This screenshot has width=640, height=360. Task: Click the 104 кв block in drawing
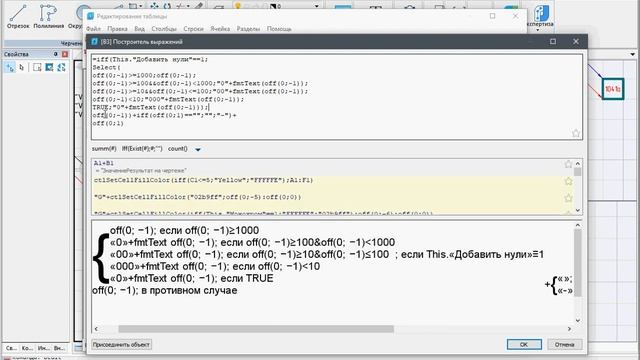pyautogui.click(x=613, y=89)
